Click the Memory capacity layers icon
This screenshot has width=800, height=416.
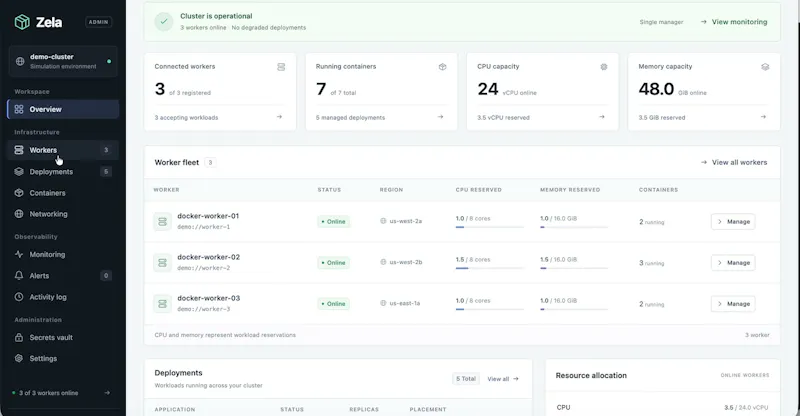(x=765, y=67)
